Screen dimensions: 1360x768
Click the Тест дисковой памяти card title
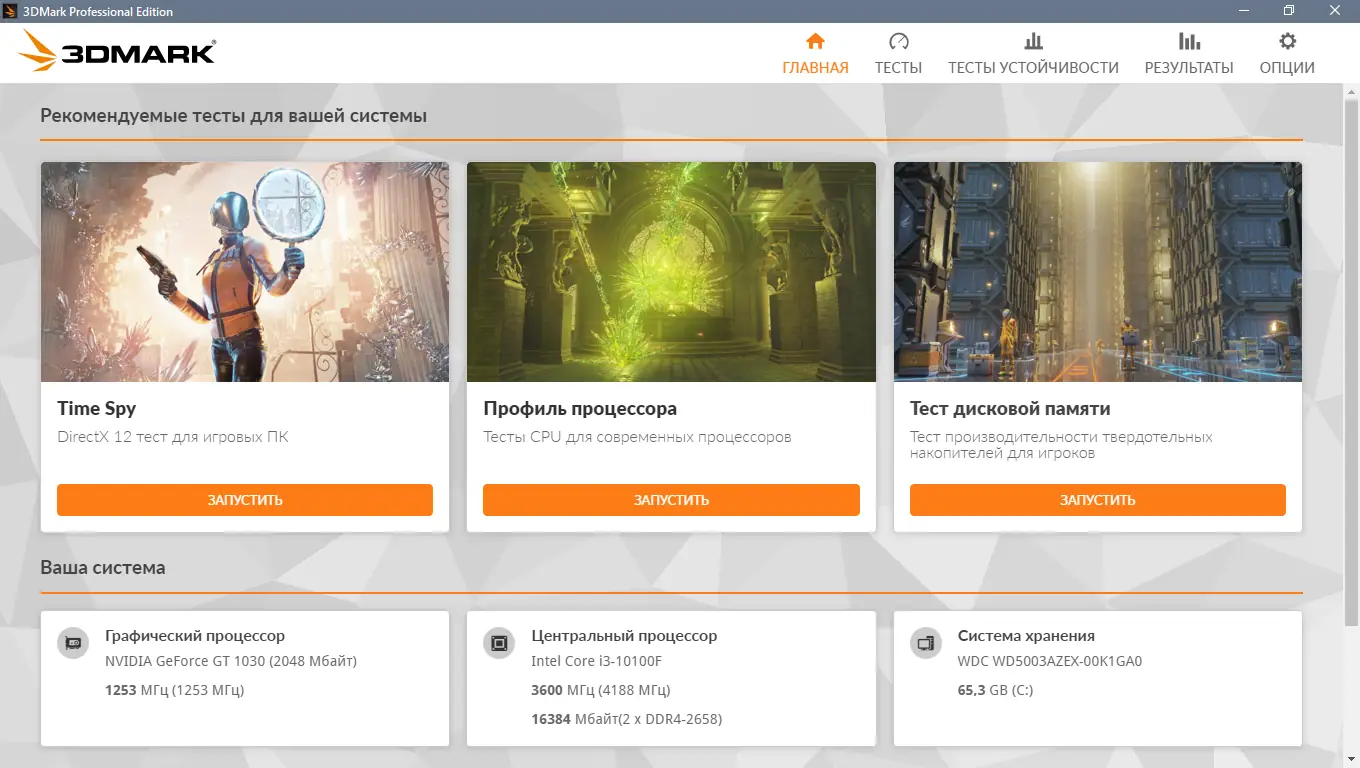1010,408
